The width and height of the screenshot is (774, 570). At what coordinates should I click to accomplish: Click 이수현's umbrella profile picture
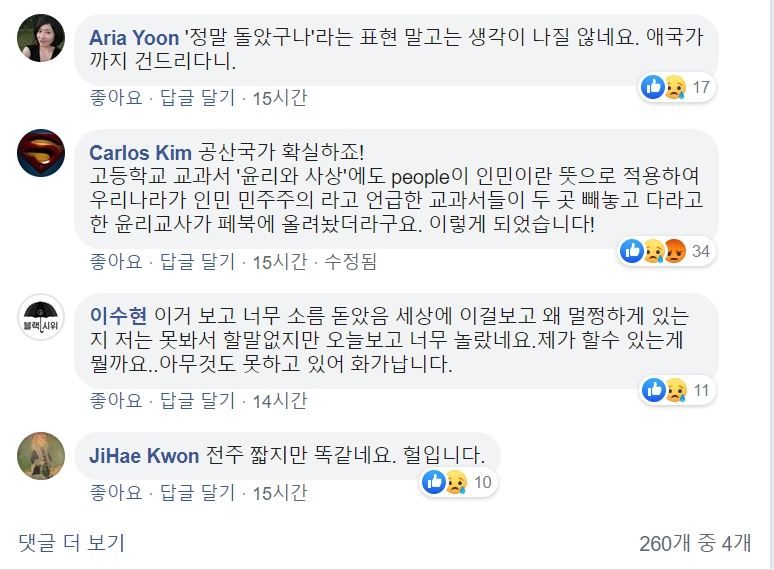[41, 318]
